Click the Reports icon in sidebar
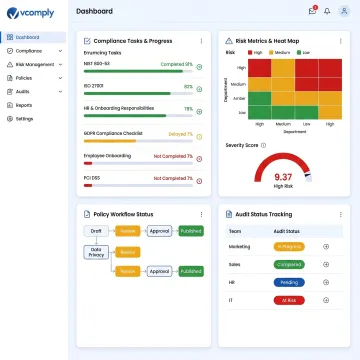This screenshot has height=360, width=360. 10,105
